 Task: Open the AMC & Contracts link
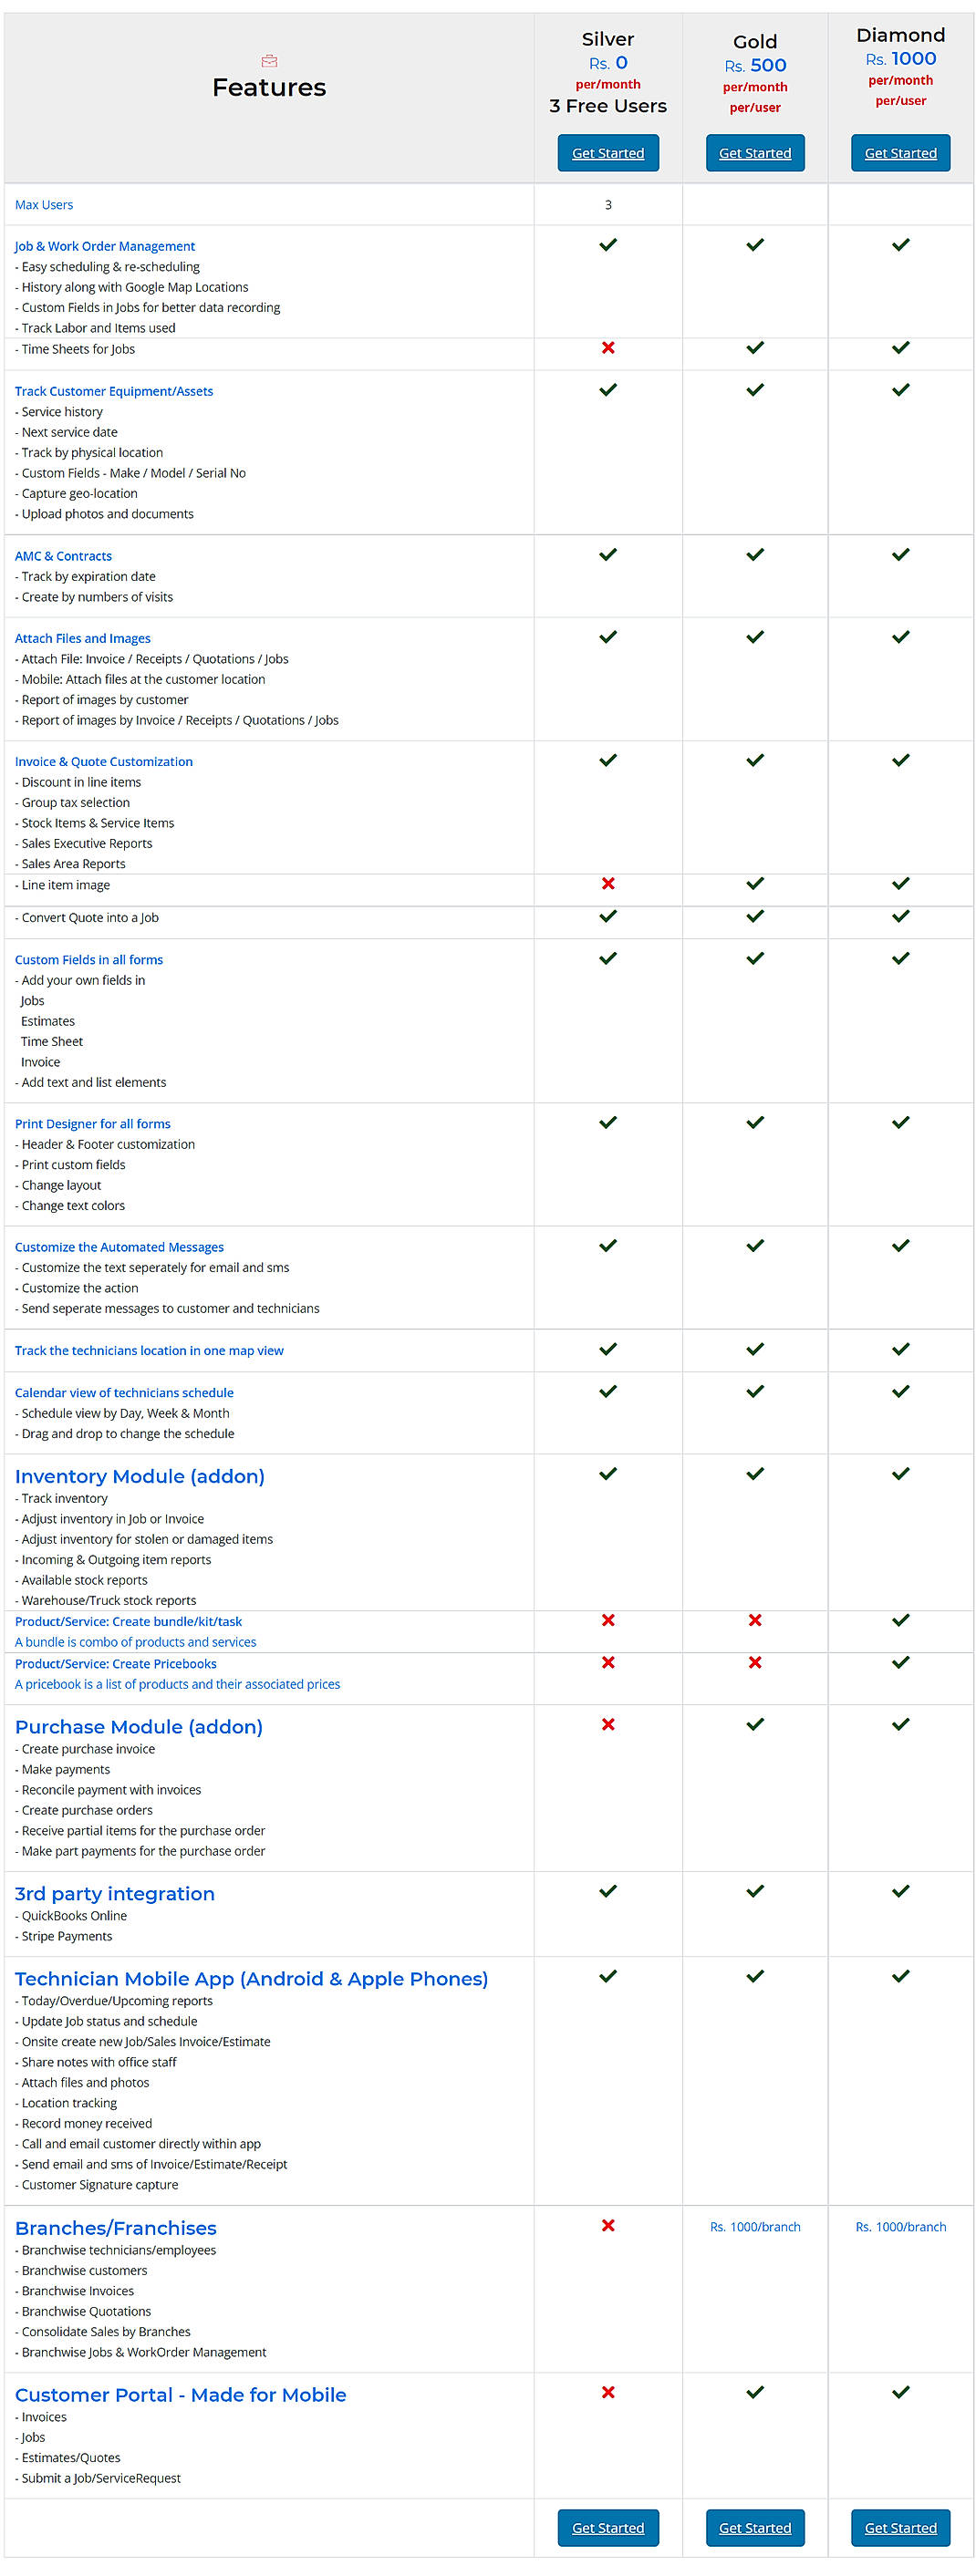pos(63,556)
